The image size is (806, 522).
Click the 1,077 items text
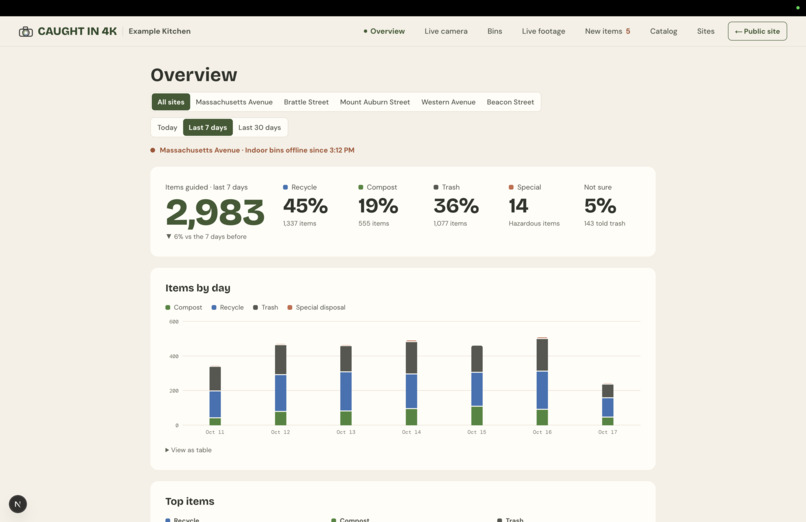(x=450, y=223)
